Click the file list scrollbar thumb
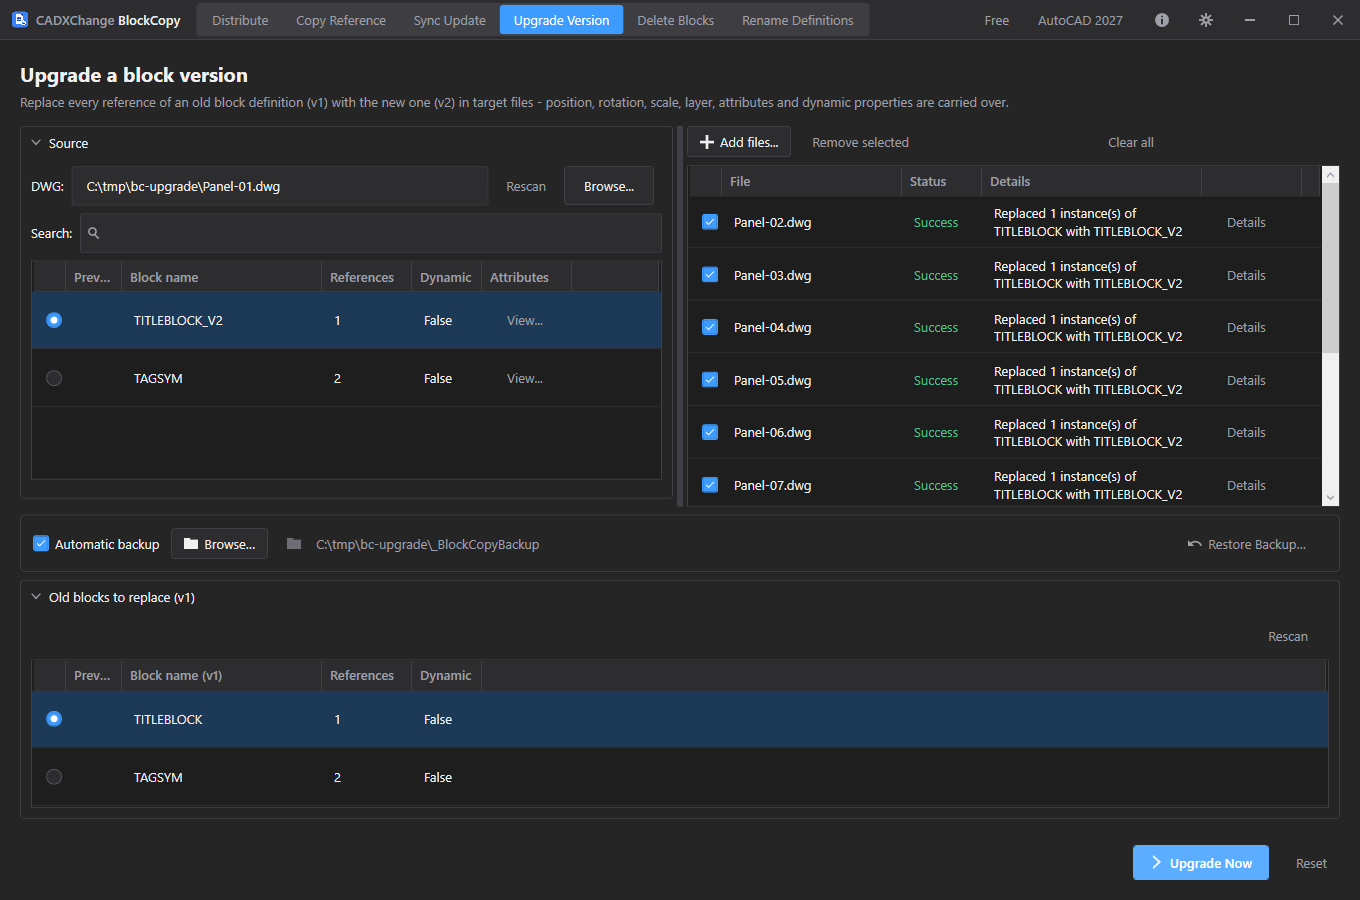The height and width of the screenshot is (900, 1360). [x=1330, y=268]
